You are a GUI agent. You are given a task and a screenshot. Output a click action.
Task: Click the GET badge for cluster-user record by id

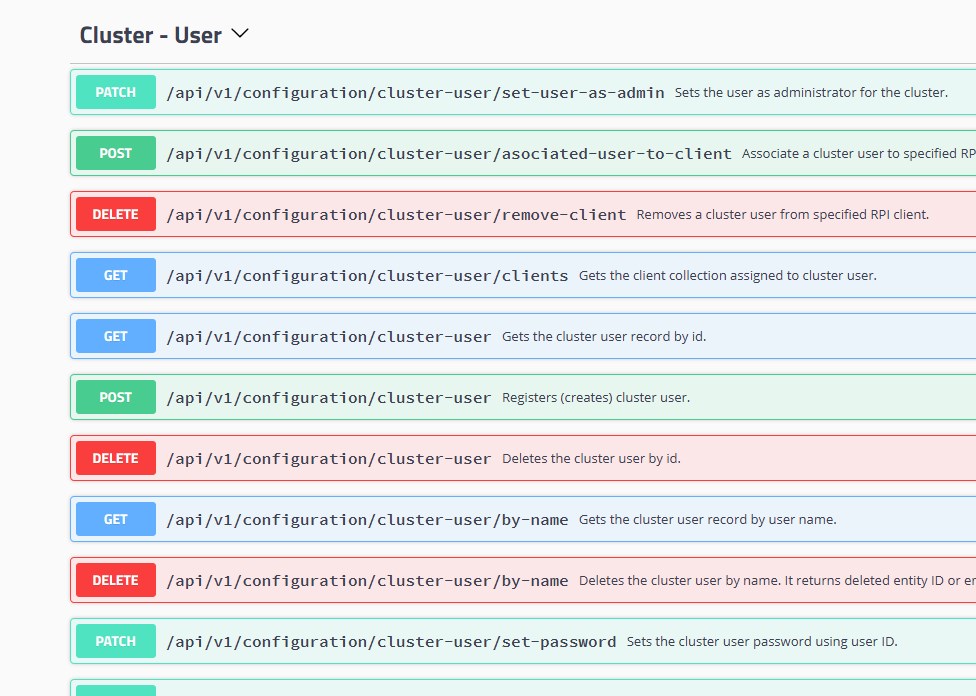[x=115, y=336]
